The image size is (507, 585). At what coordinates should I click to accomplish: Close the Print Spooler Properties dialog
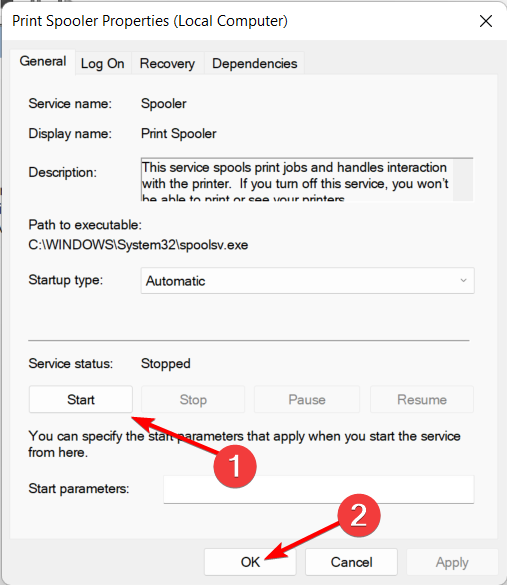(485, 21)
